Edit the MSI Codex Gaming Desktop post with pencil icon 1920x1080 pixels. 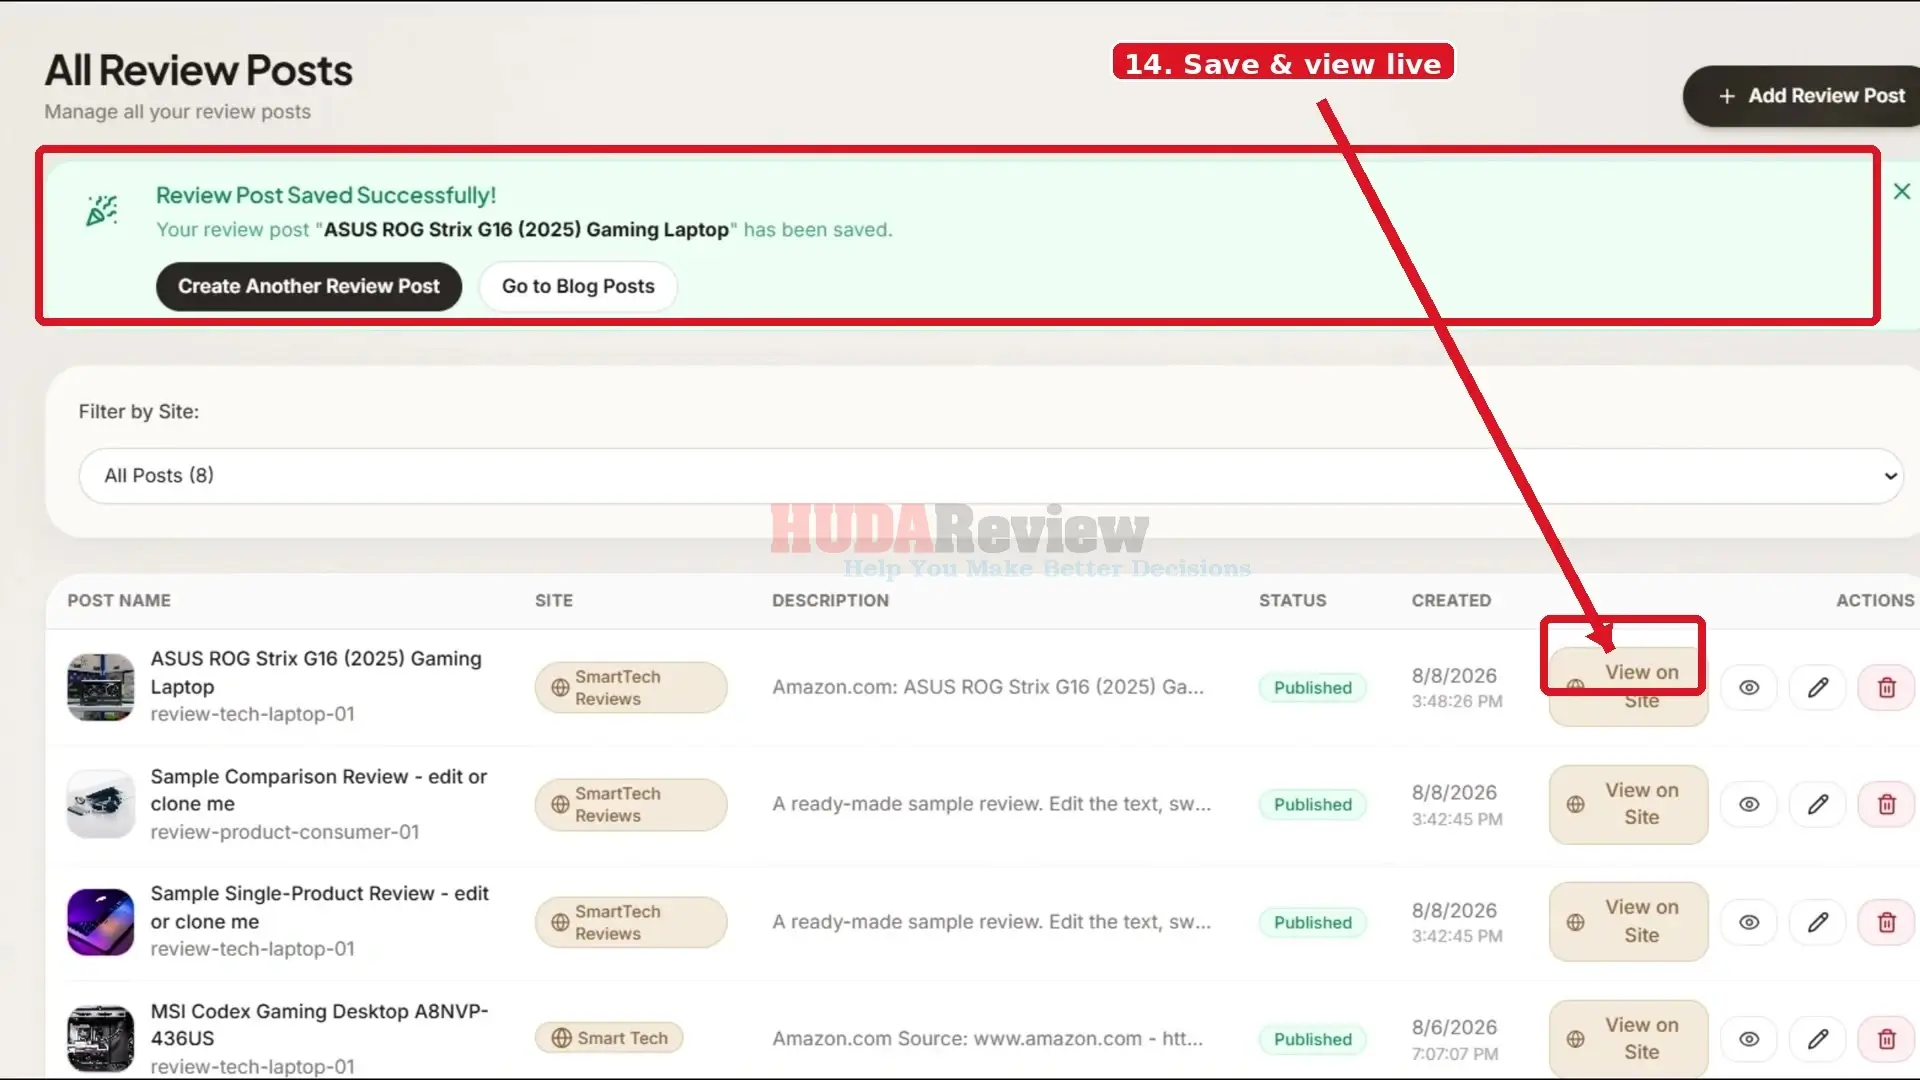pyautogui.click(x=1818, y=1039)
